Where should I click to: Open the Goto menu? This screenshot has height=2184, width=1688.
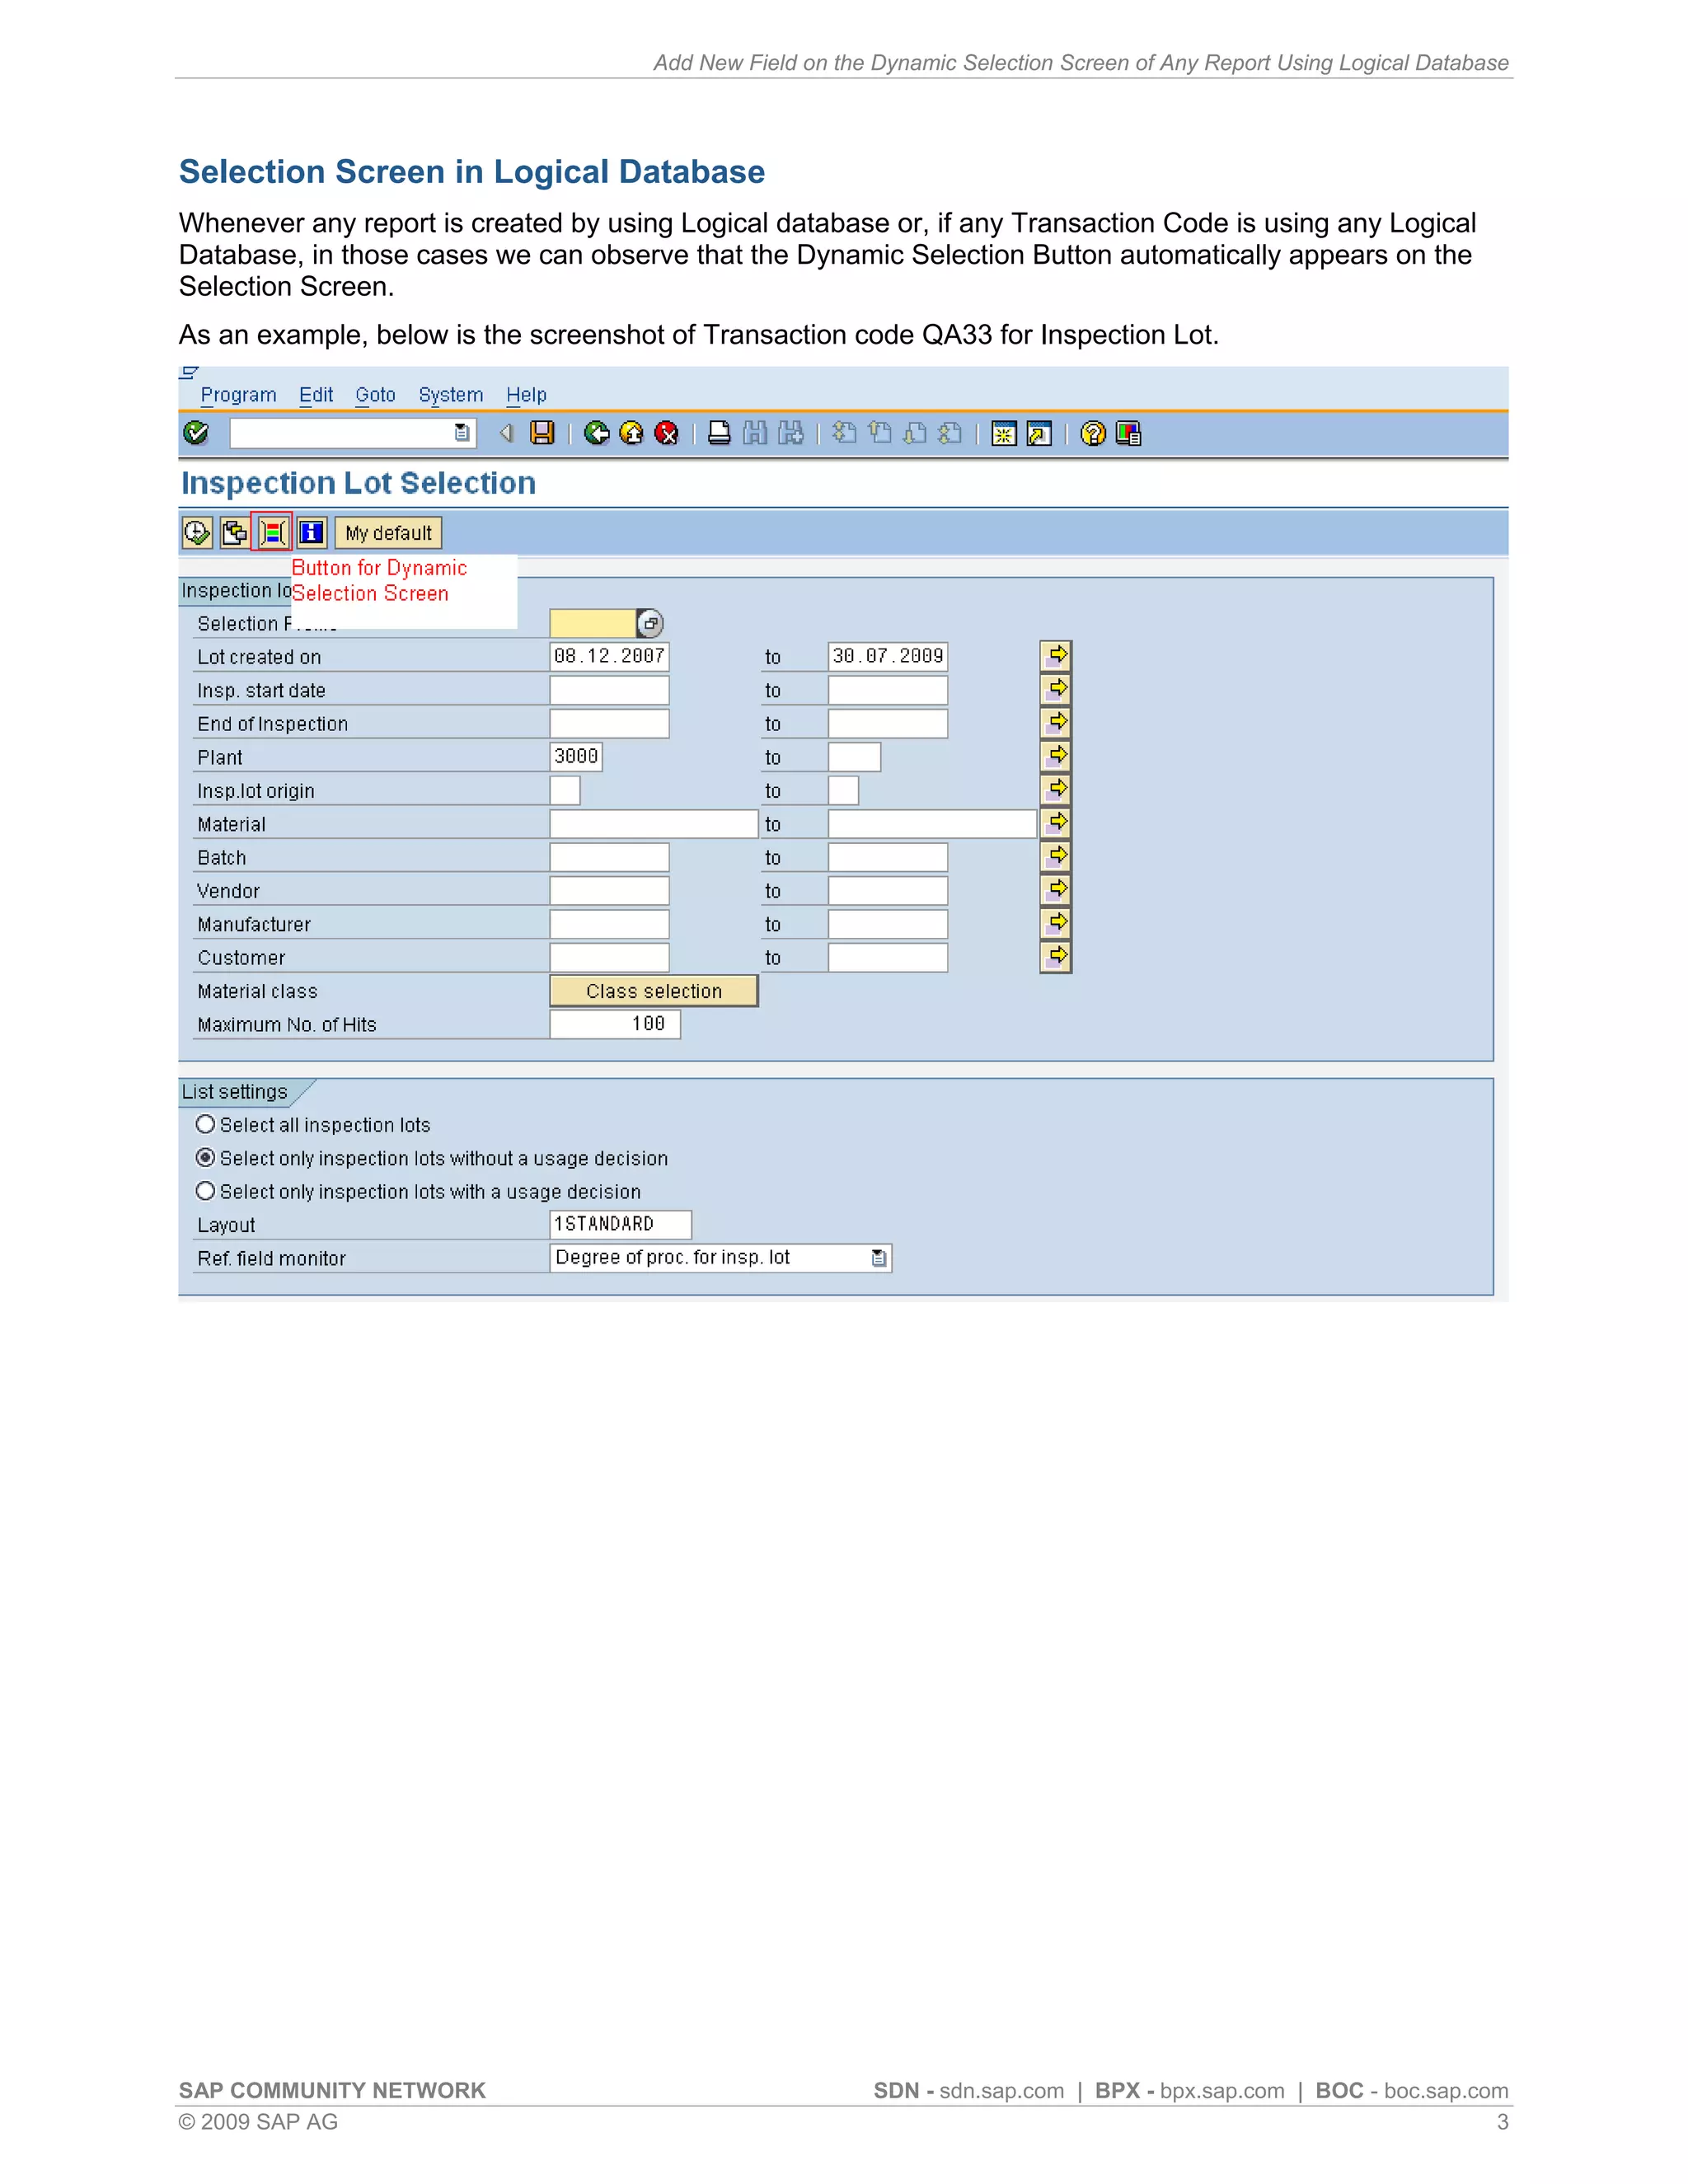(x=375, y=395)
